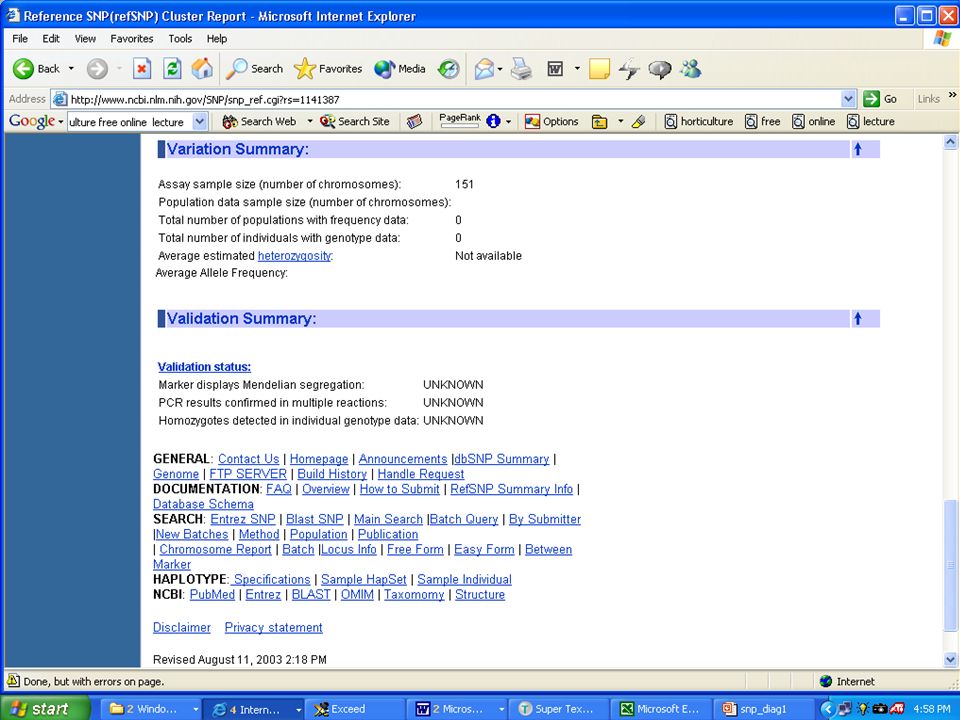Click the Discuss speech bubble icon
This screenshot has width=960, height=720.
click(659, 69)
